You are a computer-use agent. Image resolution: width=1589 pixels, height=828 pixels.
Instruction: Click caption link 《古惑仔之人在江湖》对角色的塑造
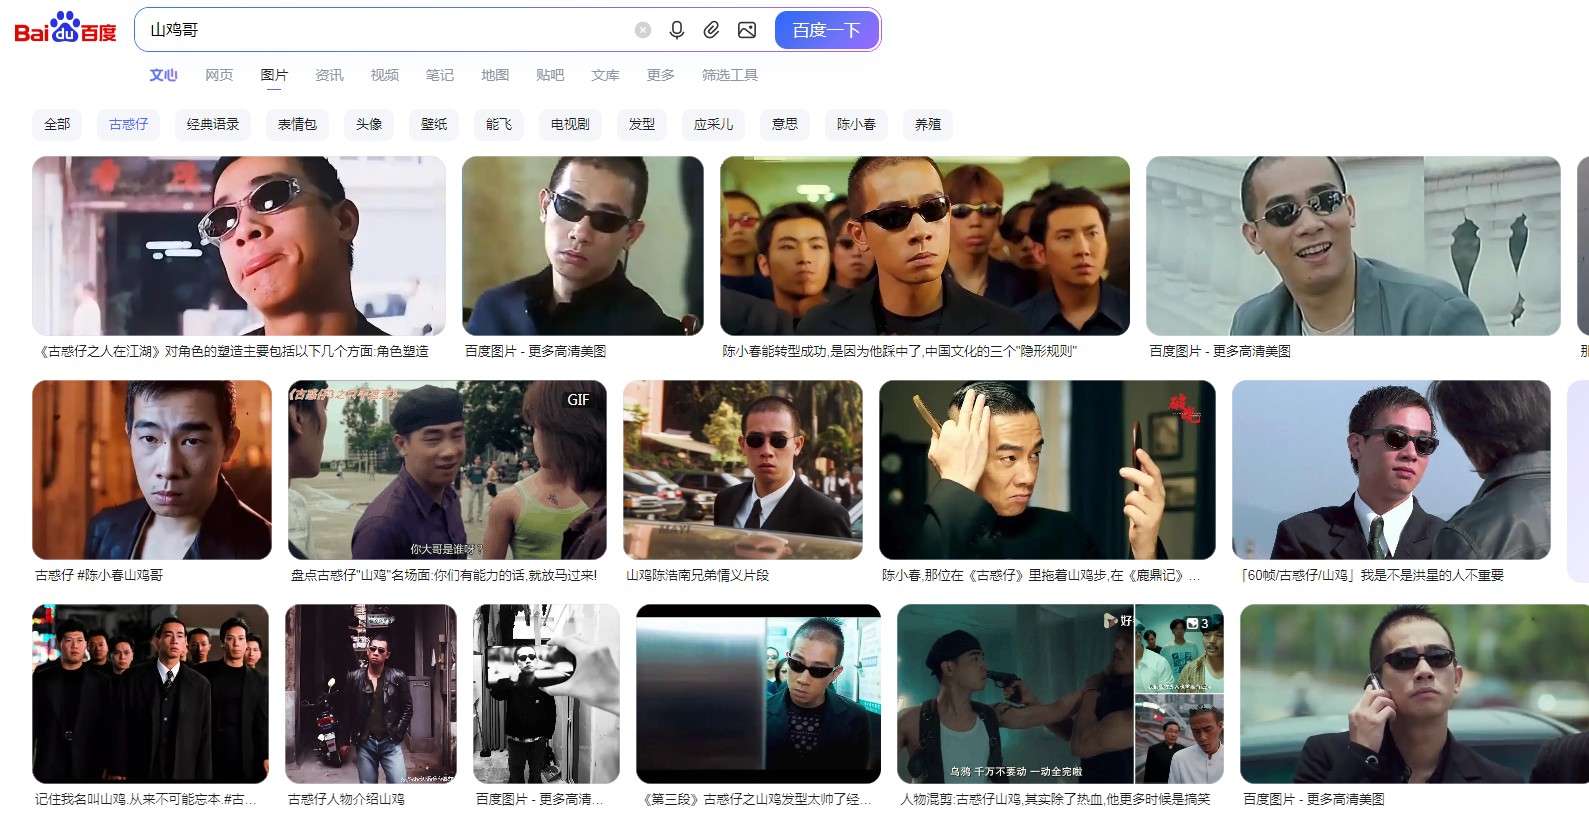pyautogui.click(x=234, y=351)
